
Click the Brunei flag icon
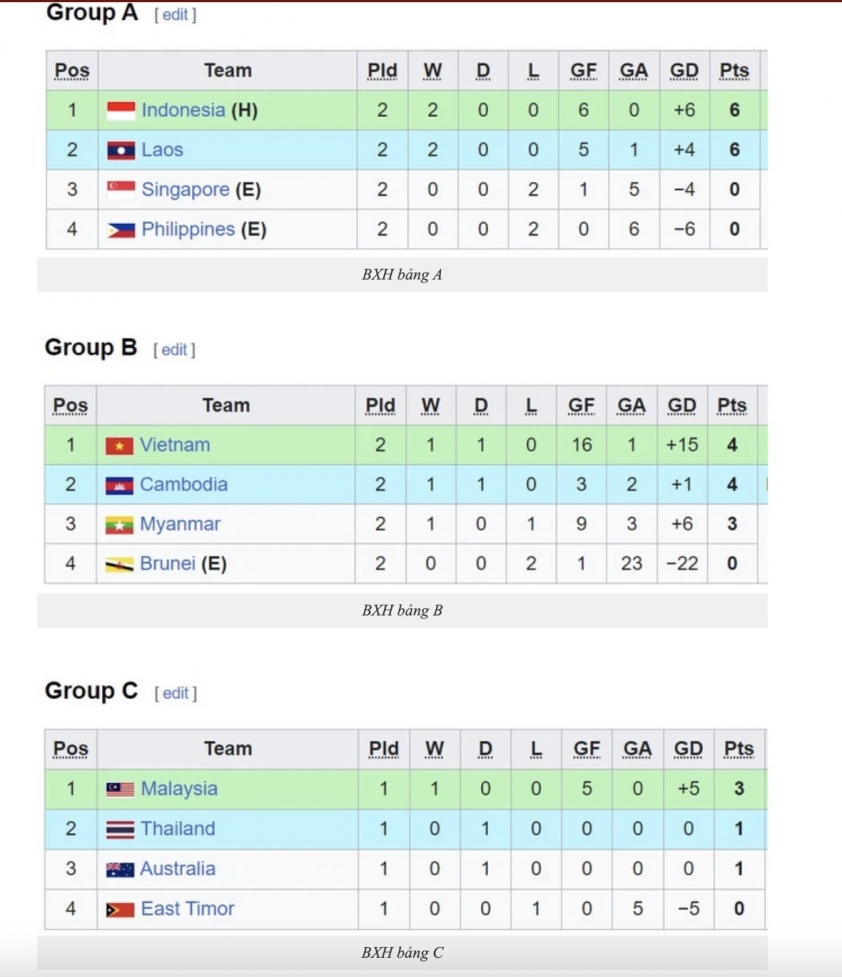[119, 565]
